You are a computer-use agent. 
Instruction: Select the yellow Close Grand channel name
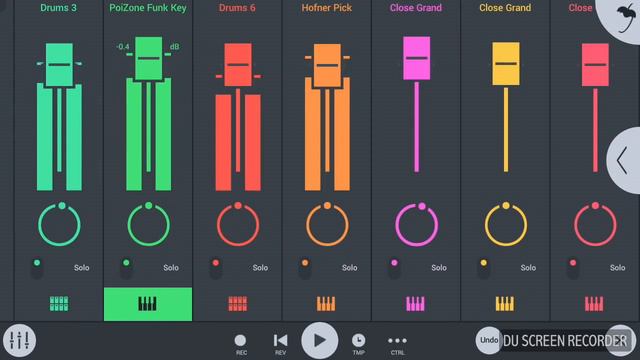tap(505, 8)
